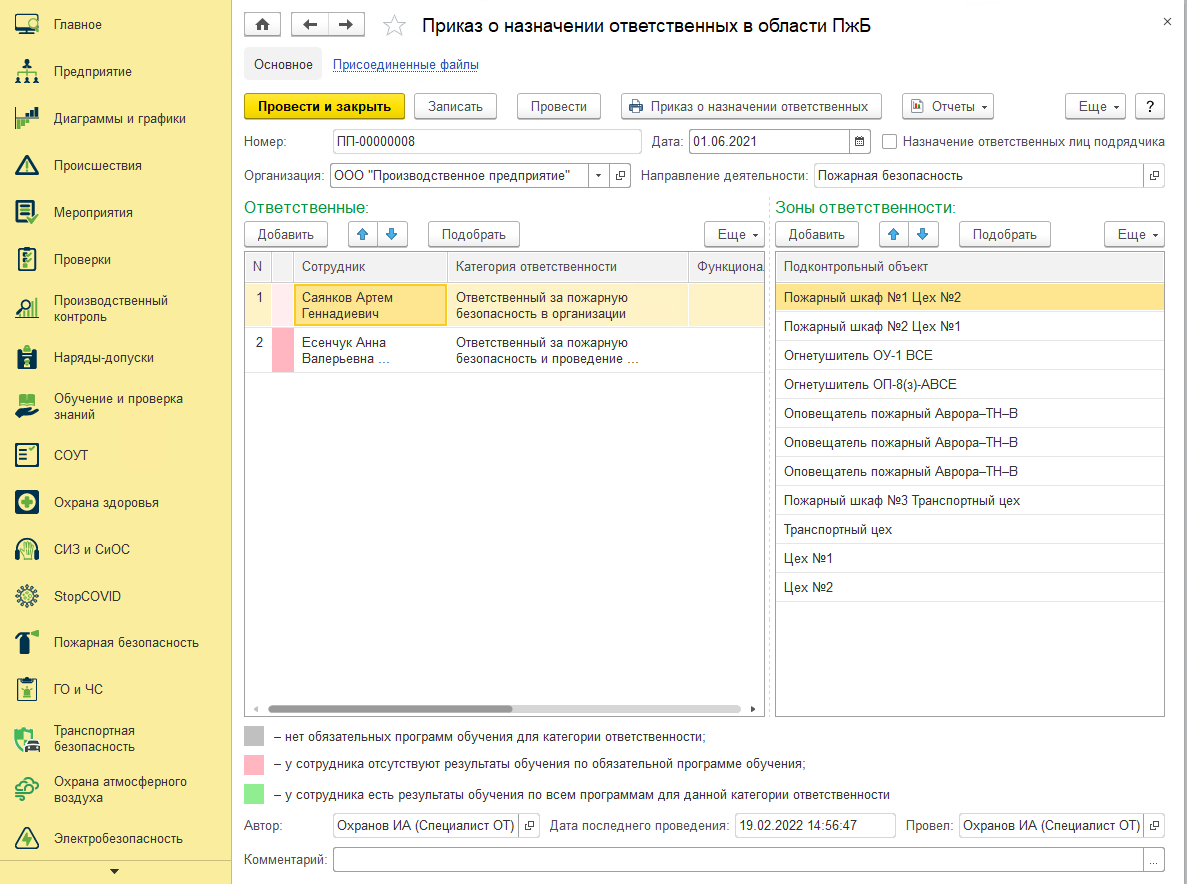Add document to favorites with star icon

(x=395, y=26)
